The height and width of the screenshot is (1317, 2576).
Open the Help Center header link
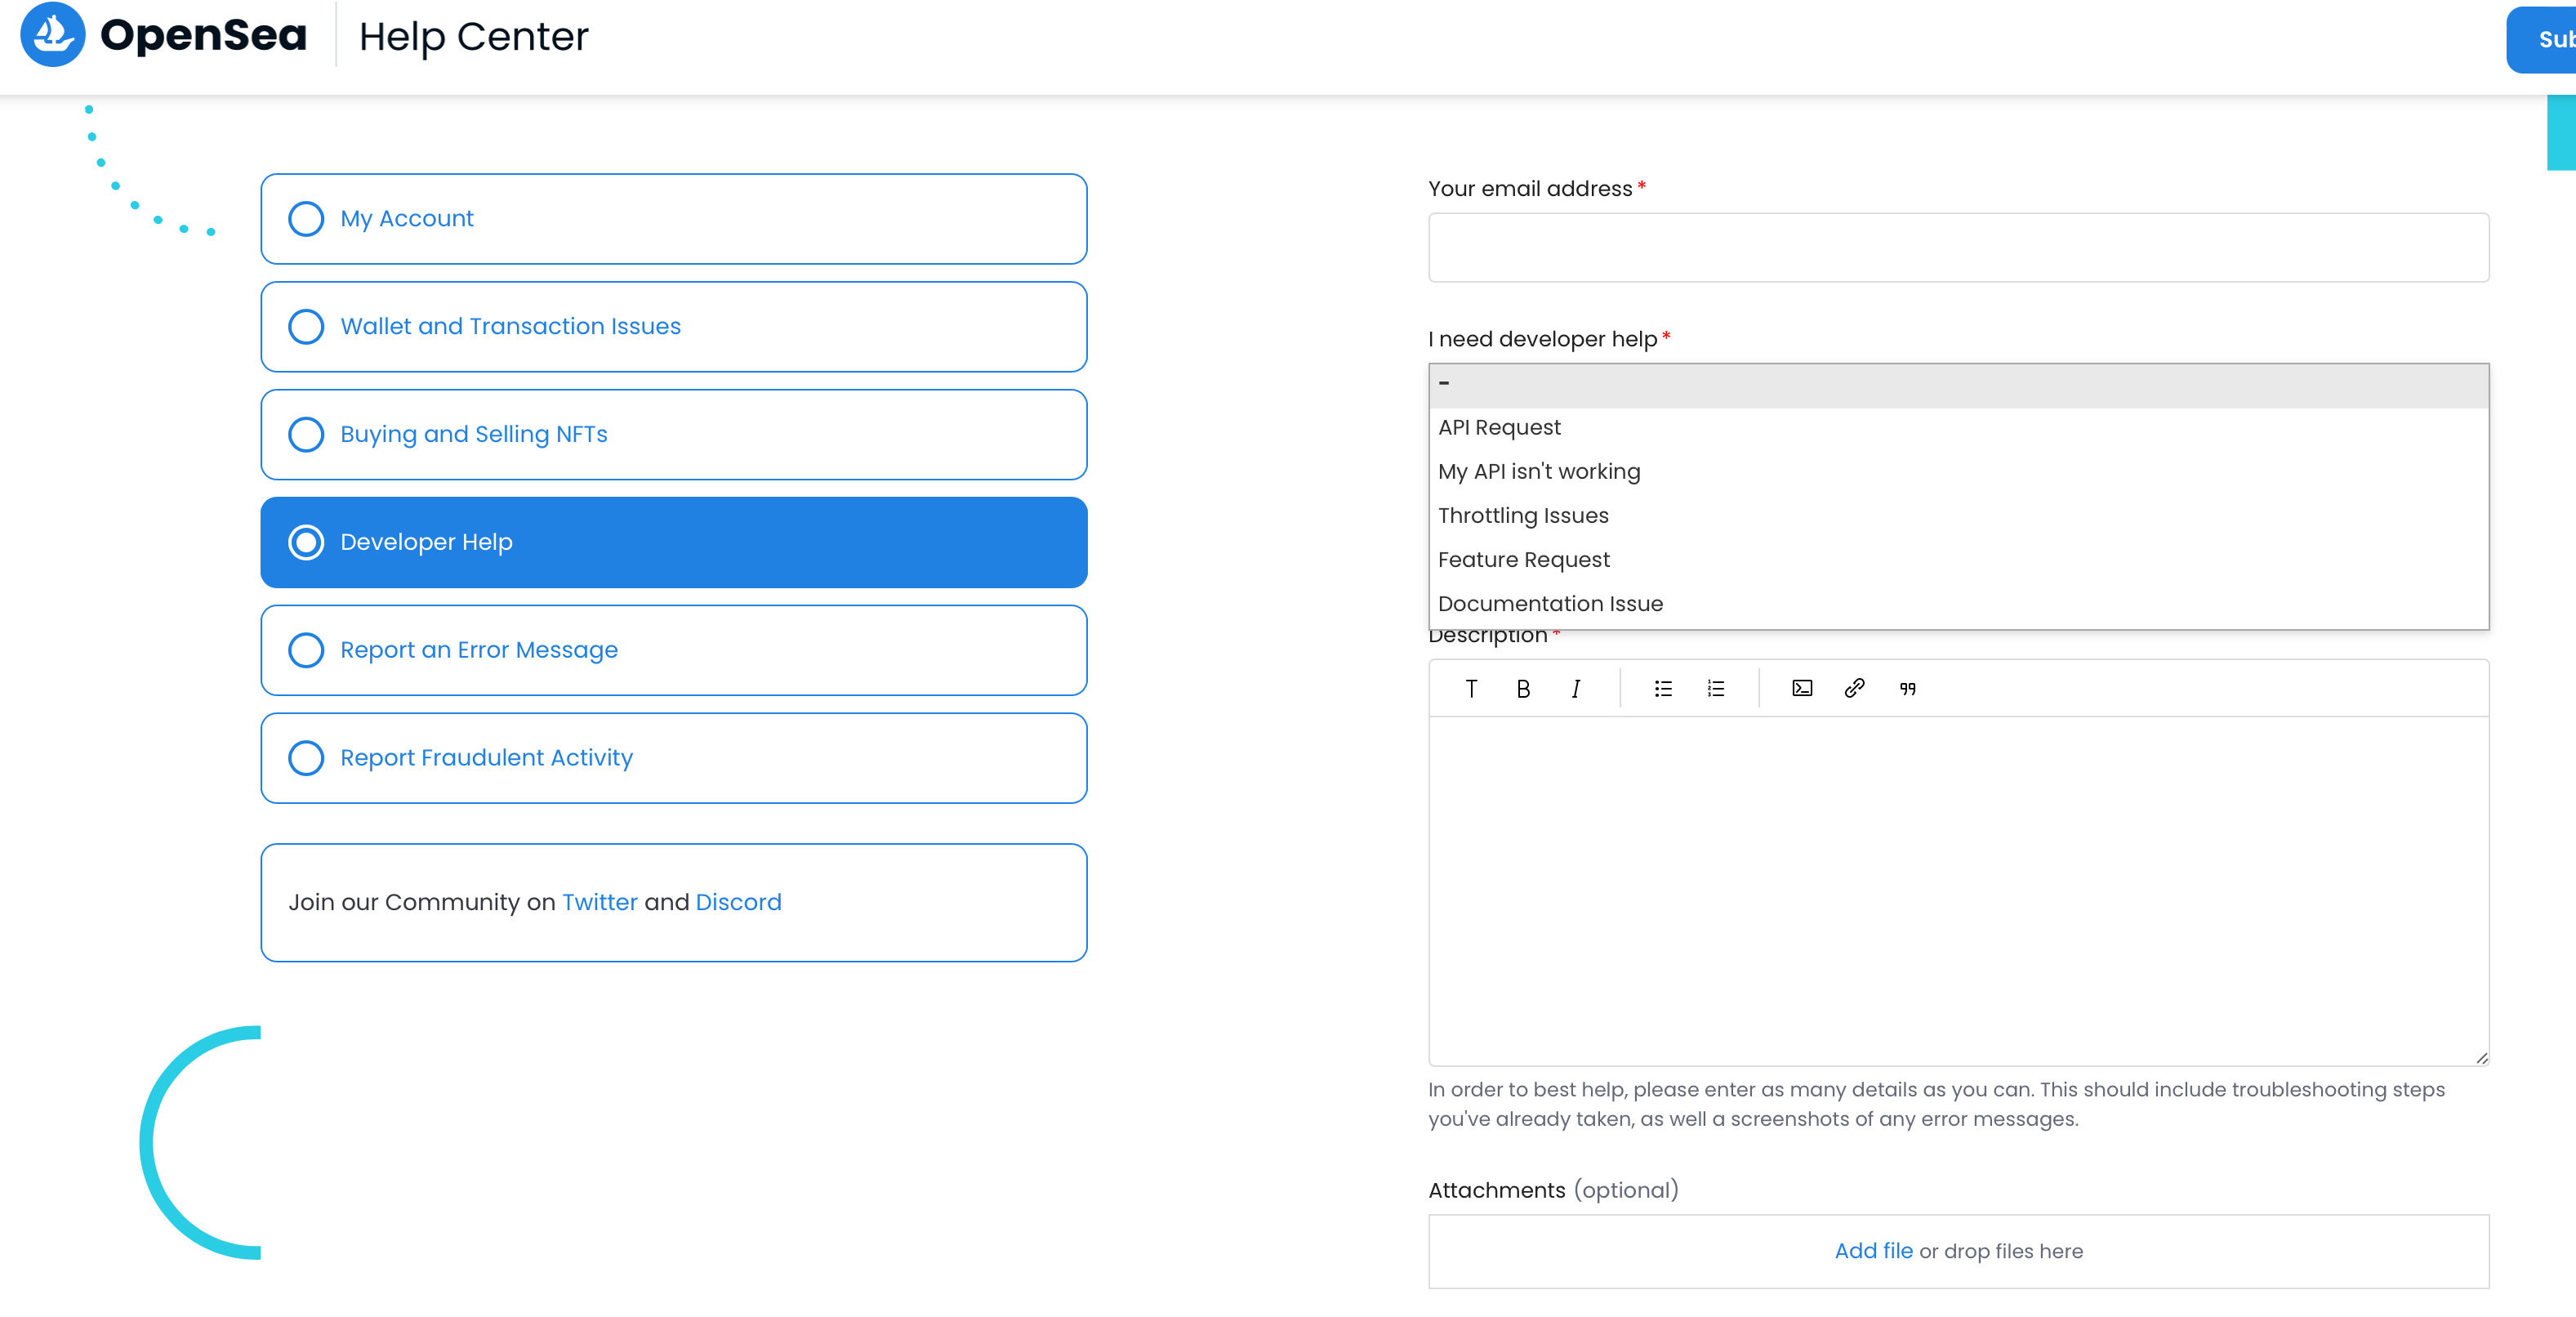473,36
